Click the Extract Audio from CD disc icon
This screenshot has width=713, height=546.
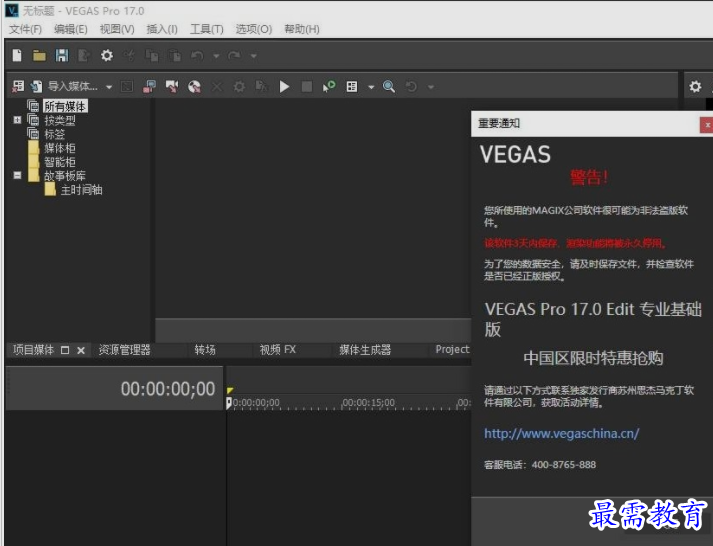pyautogui.click(x=194, y=86)
